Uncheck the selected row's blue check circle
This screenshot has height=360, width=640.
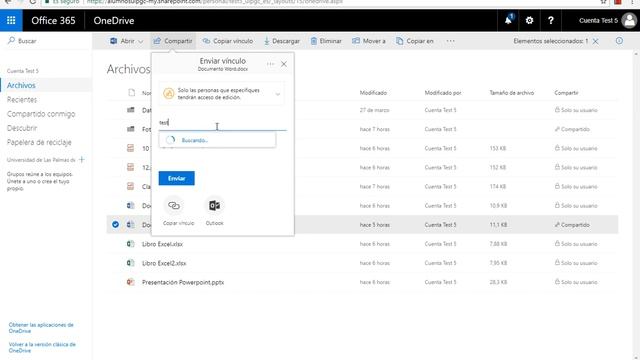(x=116, y=224)
